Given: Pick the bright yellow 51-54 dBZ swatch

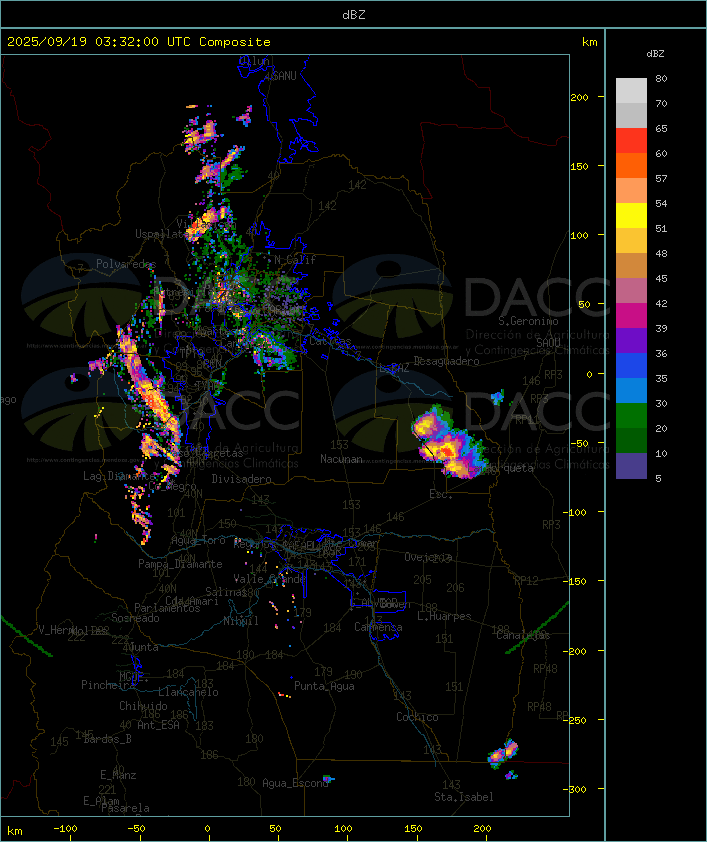Looking at the screenshot, I should [631, 215].
